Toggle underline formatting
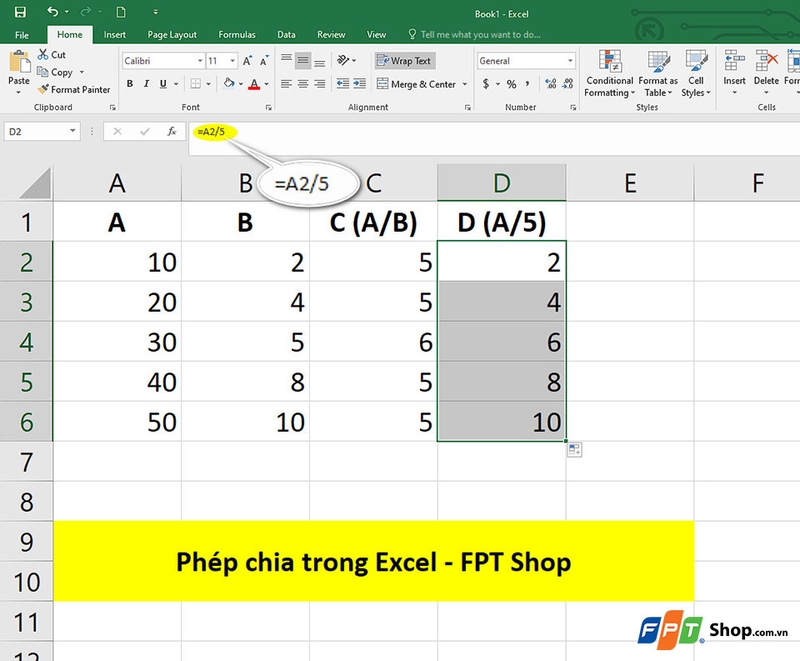 [161, 83]
